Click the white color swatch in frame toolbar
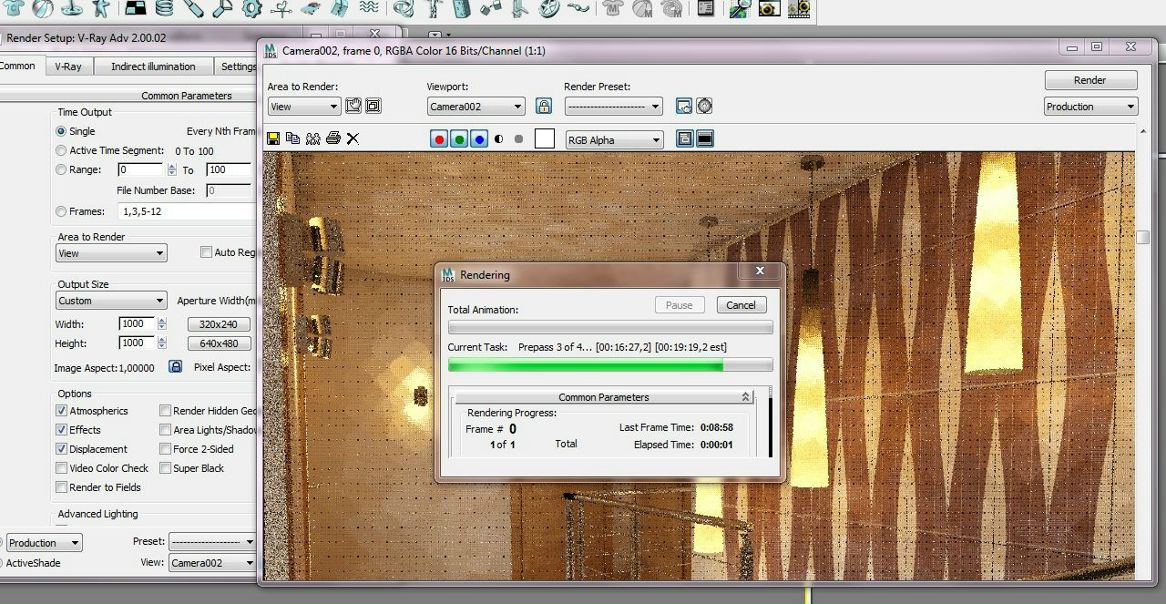 tap(544, 139)
